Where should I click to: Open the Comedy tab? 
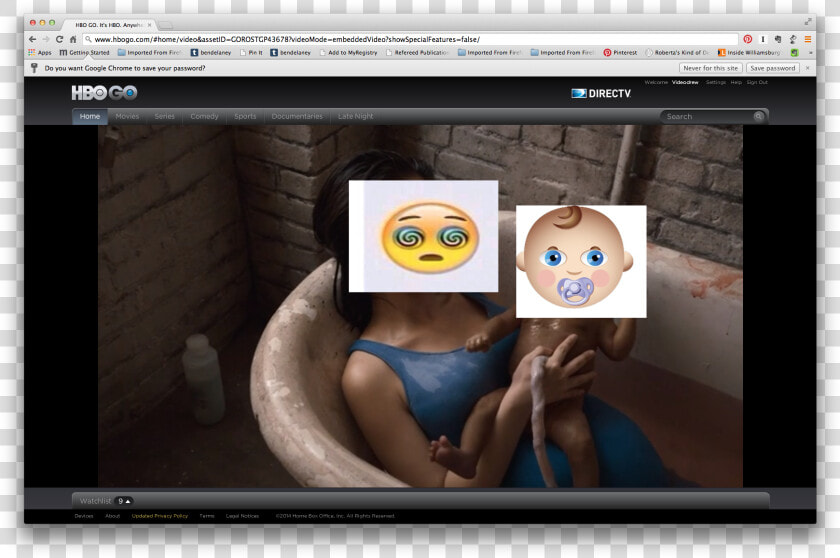tap(204, 116)
